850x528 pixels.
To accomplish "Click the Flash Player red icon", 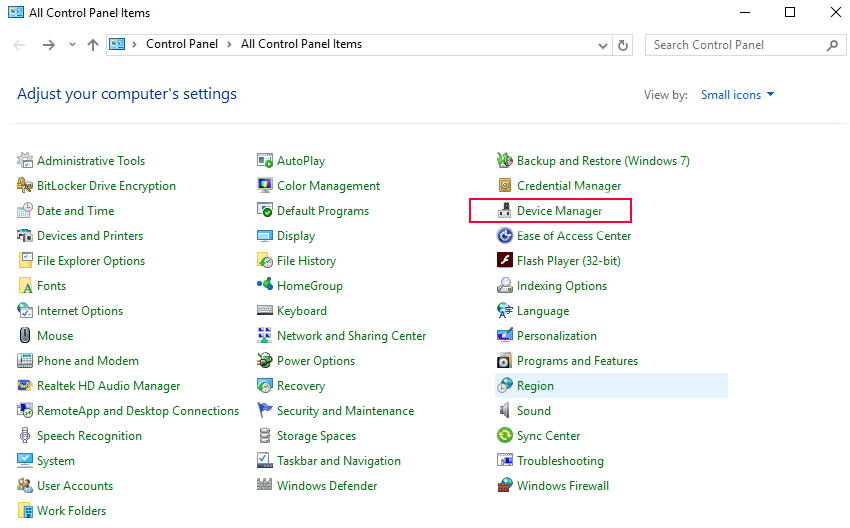I will 505,260.
